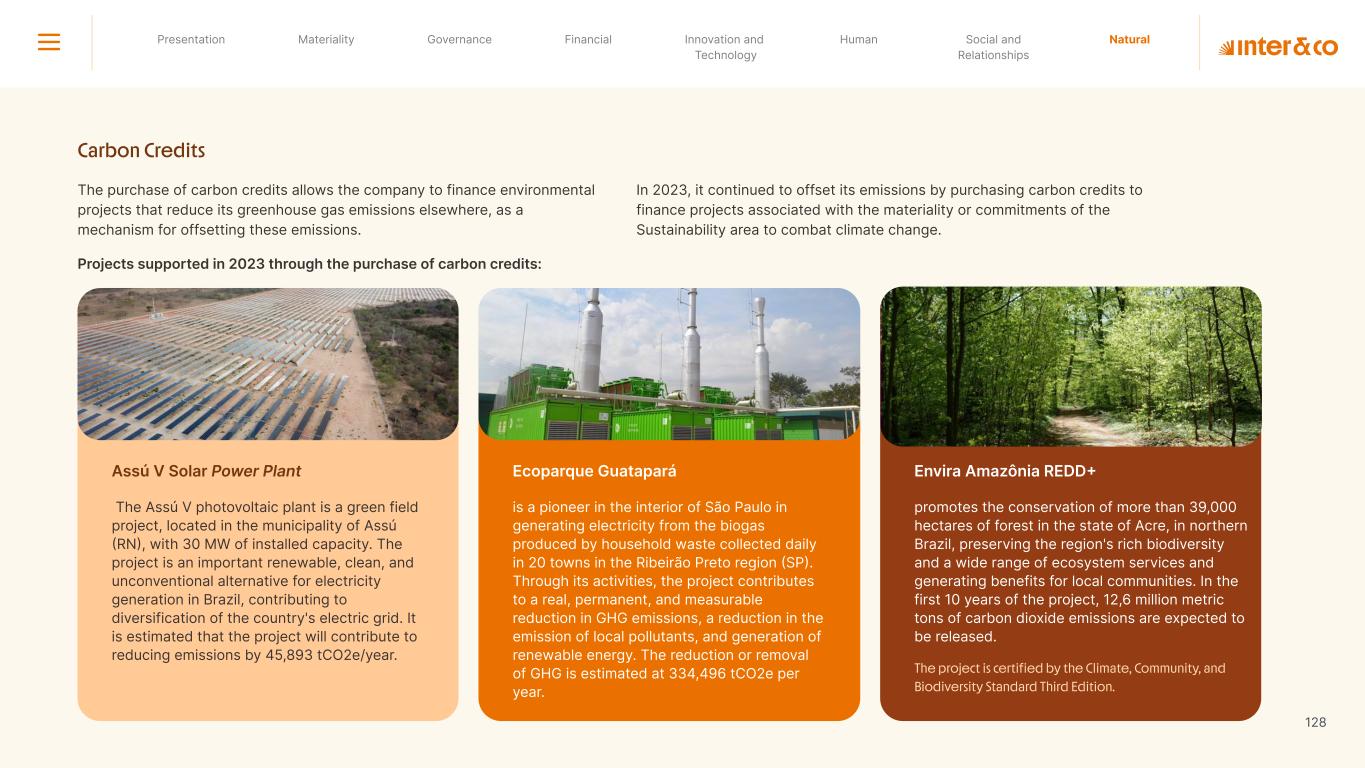Click the page number 128
Viewport: 1365px width, 768px height.
click(1315, 722)
